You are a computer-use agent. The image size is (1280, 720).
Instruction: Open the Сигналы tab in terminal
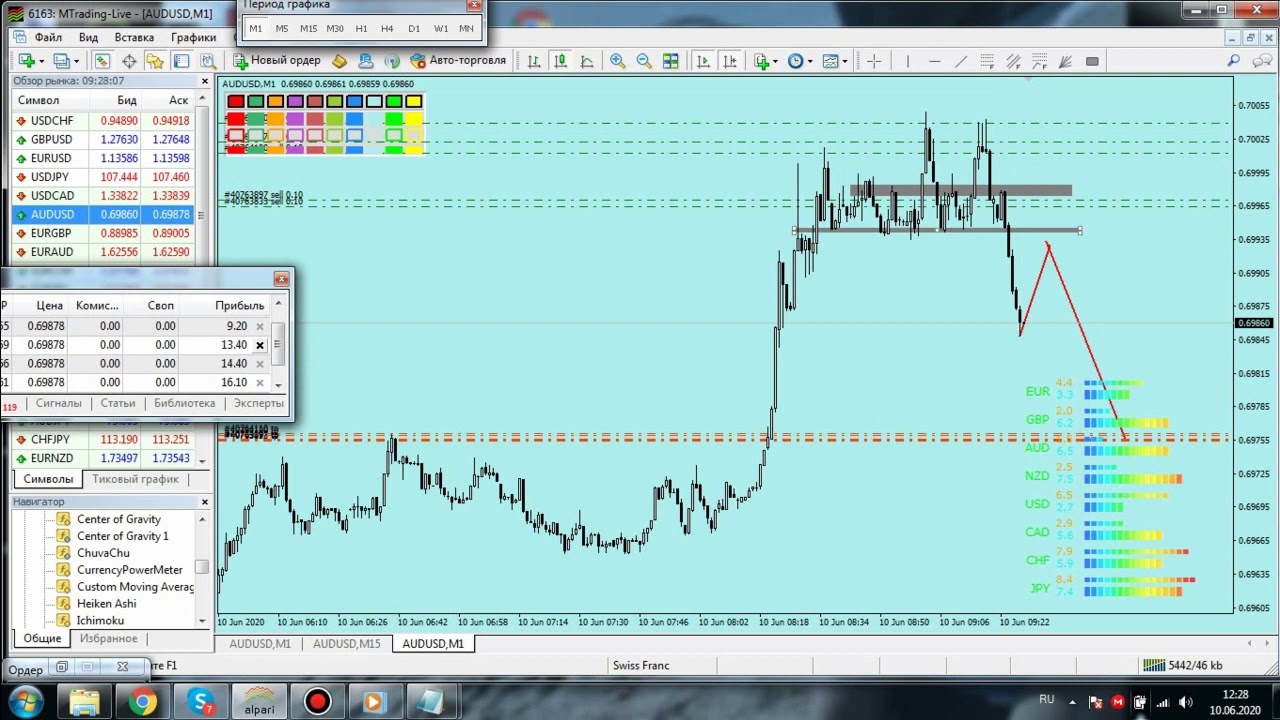tap(58, 403)
